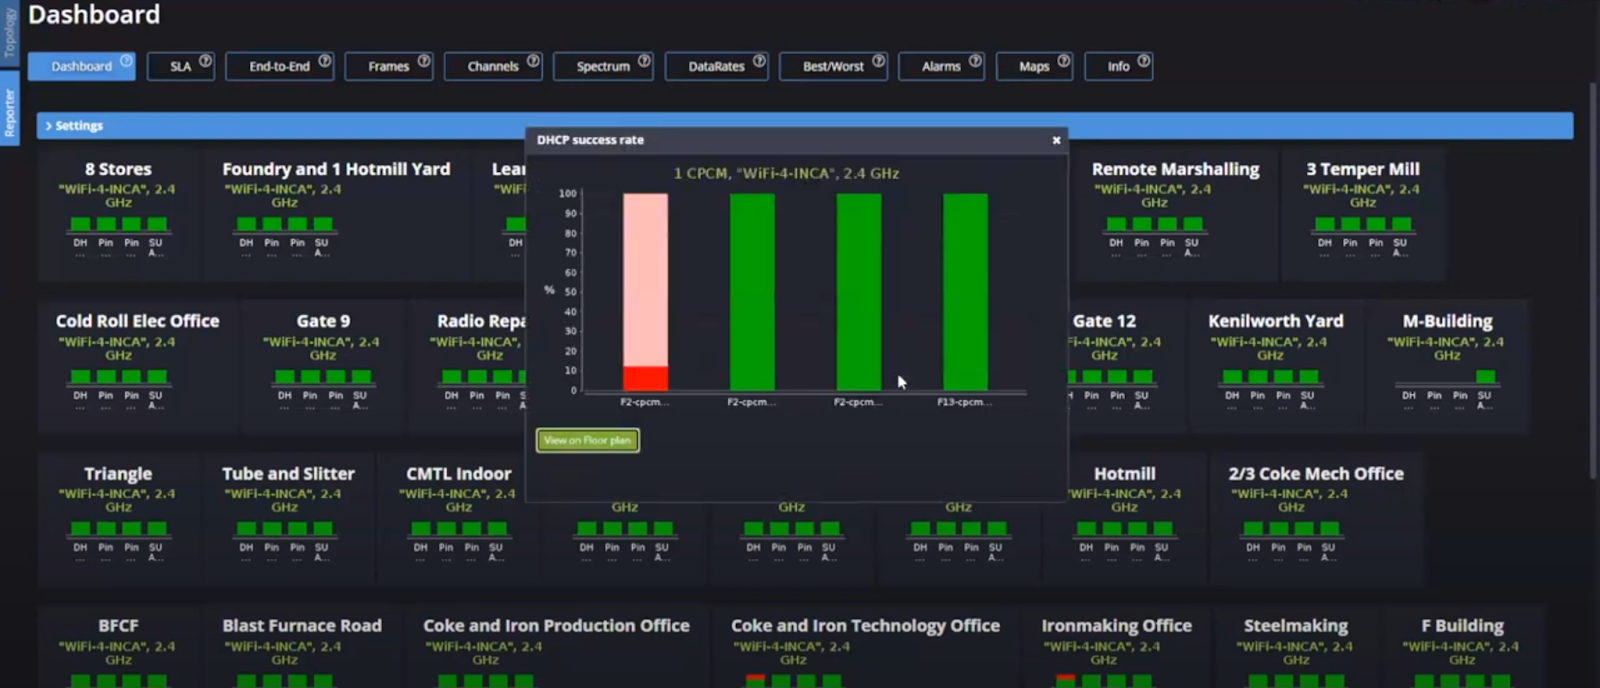Click help icon next to Spectrum tab

tap(644, 61)
